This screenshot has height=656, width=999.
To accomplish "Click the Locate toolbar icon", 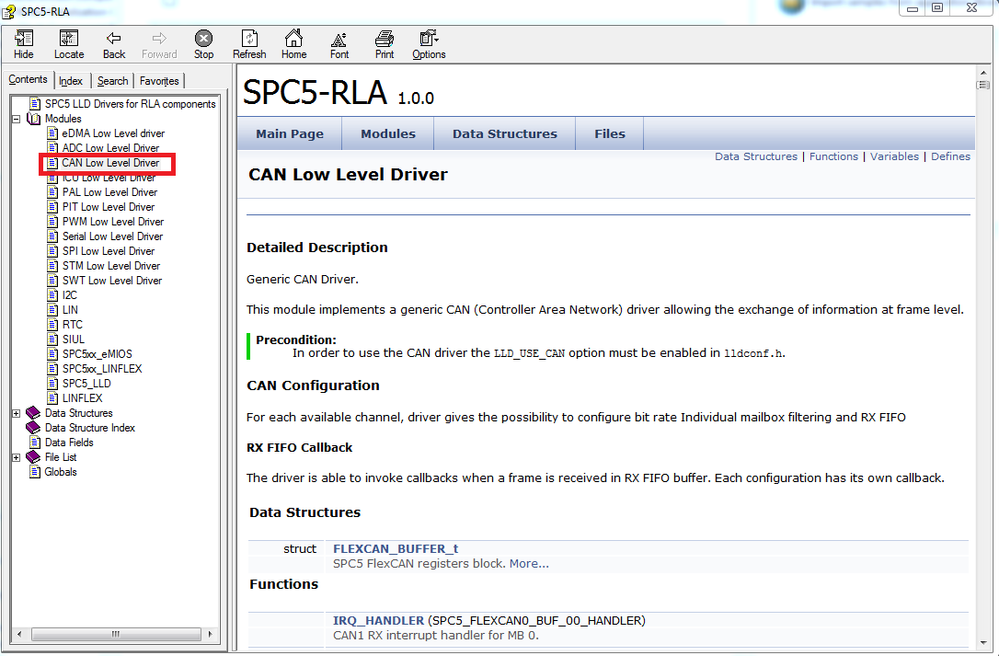I will pos(69,45).
